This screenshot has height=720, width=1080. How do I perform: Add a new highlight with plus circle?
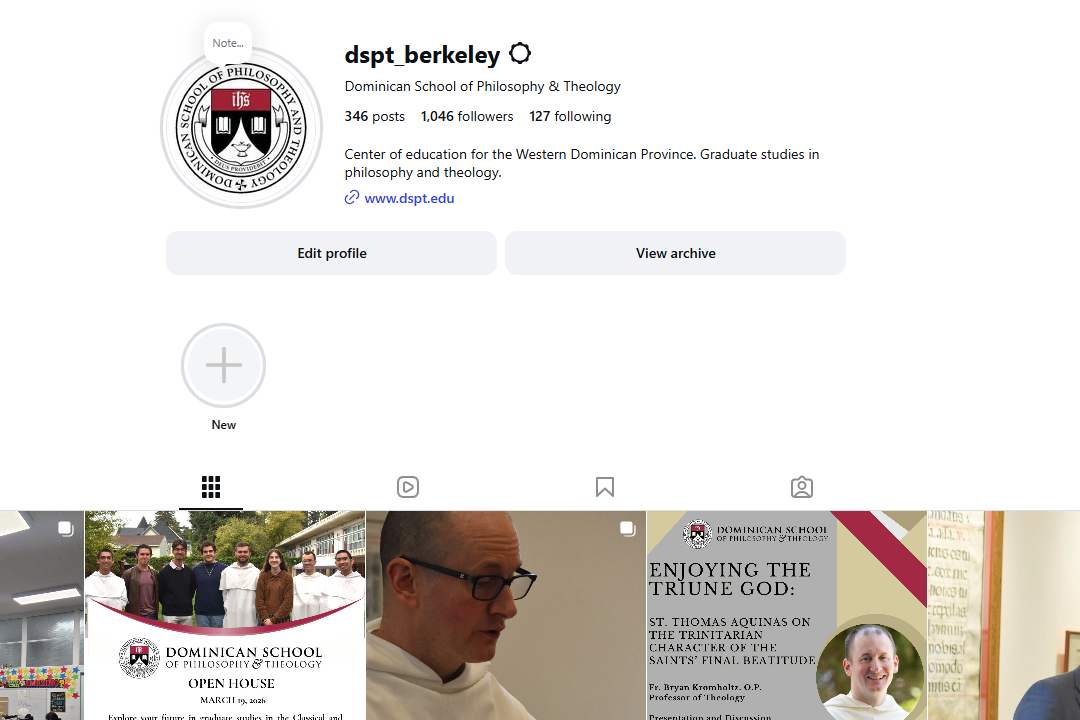[223, 365]
